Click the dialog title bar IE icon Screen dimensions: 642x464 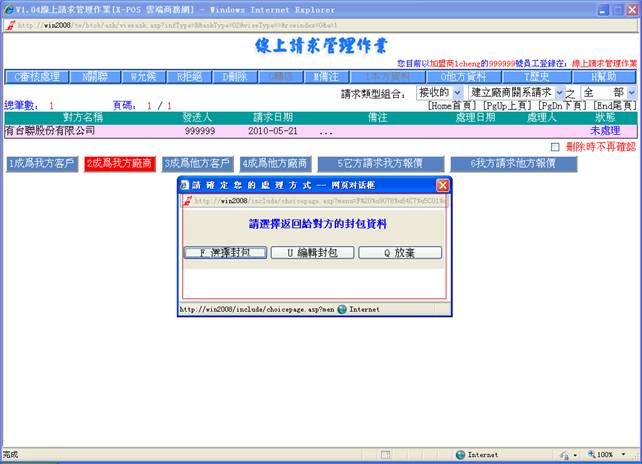click(x=185, y=185)
